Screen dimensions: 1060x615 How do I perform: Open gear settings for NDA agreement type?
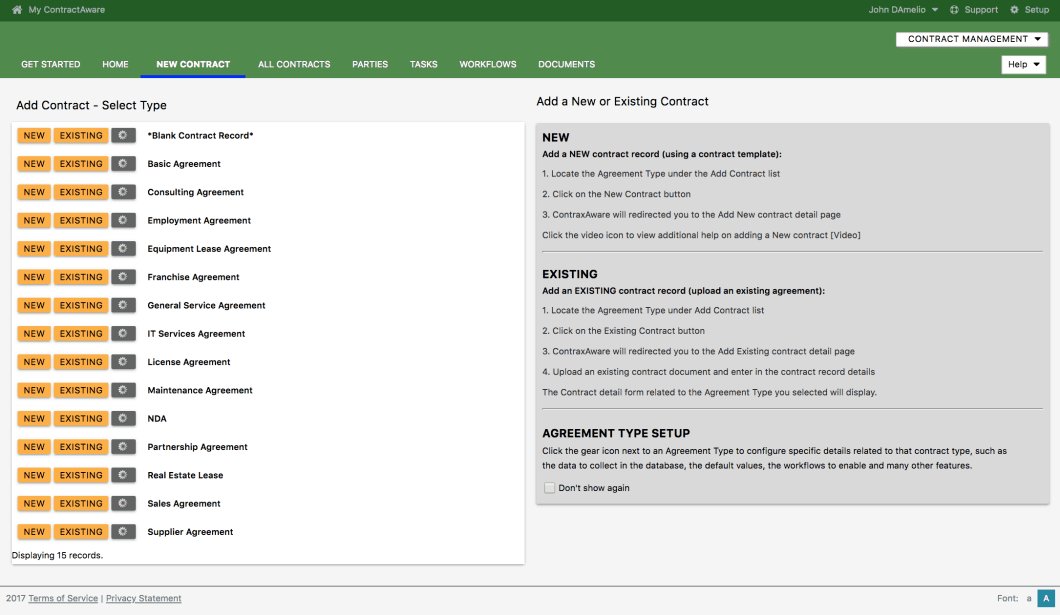(x=123, y=418)
